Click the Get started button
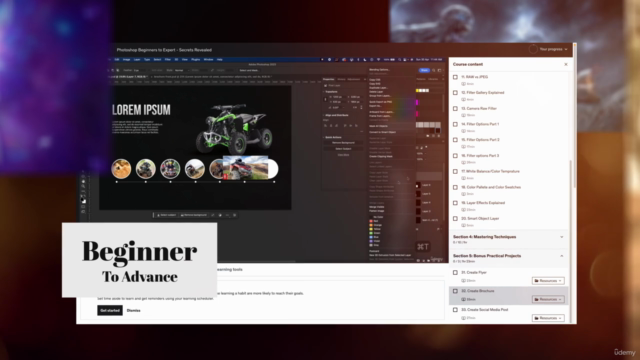Viewport: 640px width, 360px height. click(x=110, y=311)
